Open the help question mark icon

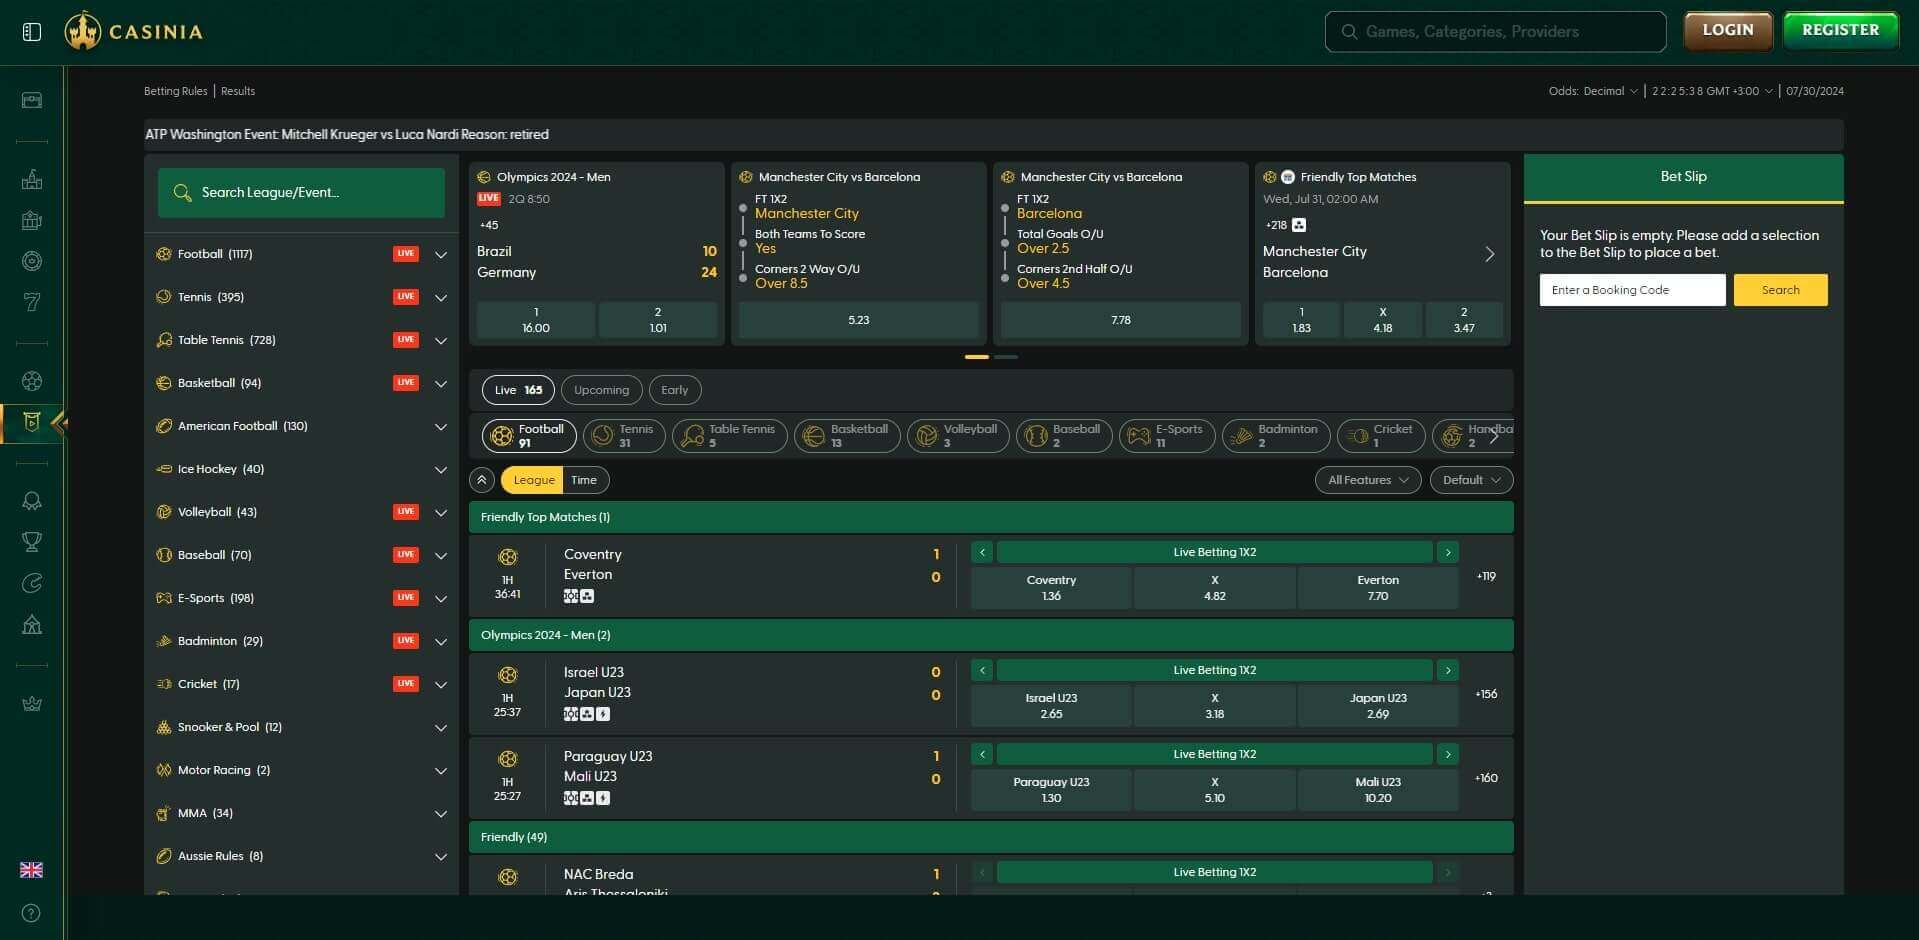pos(31,912)
